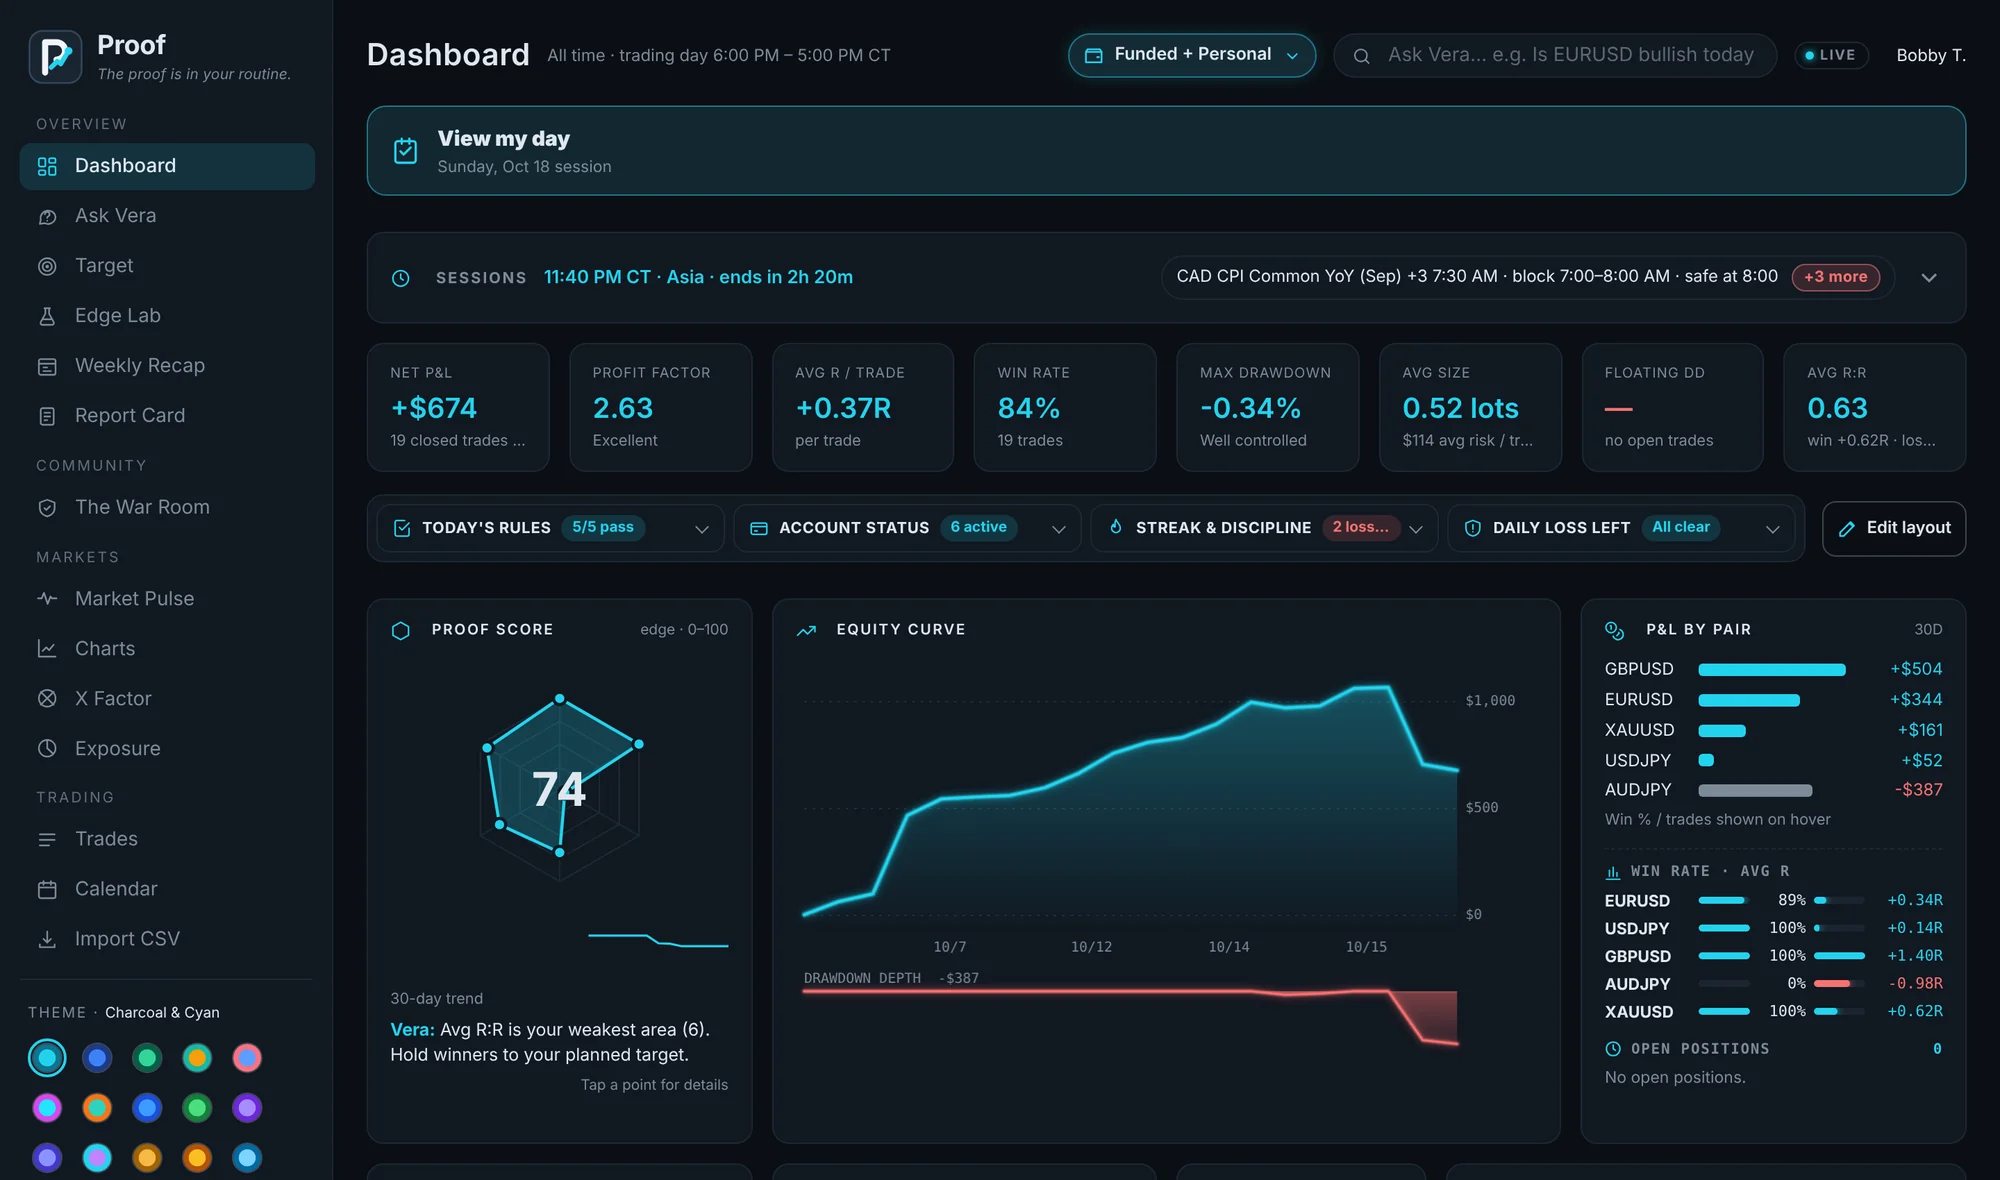Viewport: 2000px width, 1180px height.
Task: Click the GBPUSD +$504 row
Action: point(1773,669)
